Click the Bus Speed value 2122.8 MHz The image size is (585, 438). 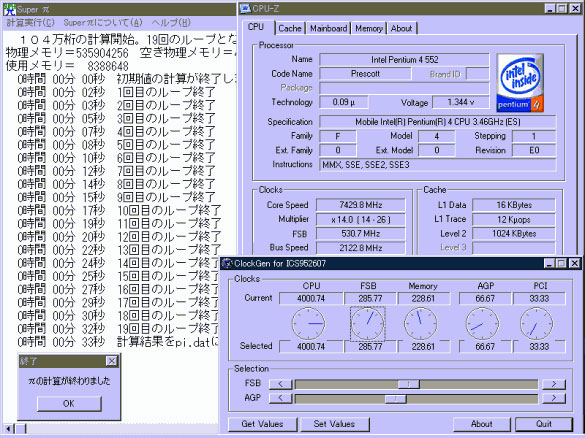pos(361,248)
